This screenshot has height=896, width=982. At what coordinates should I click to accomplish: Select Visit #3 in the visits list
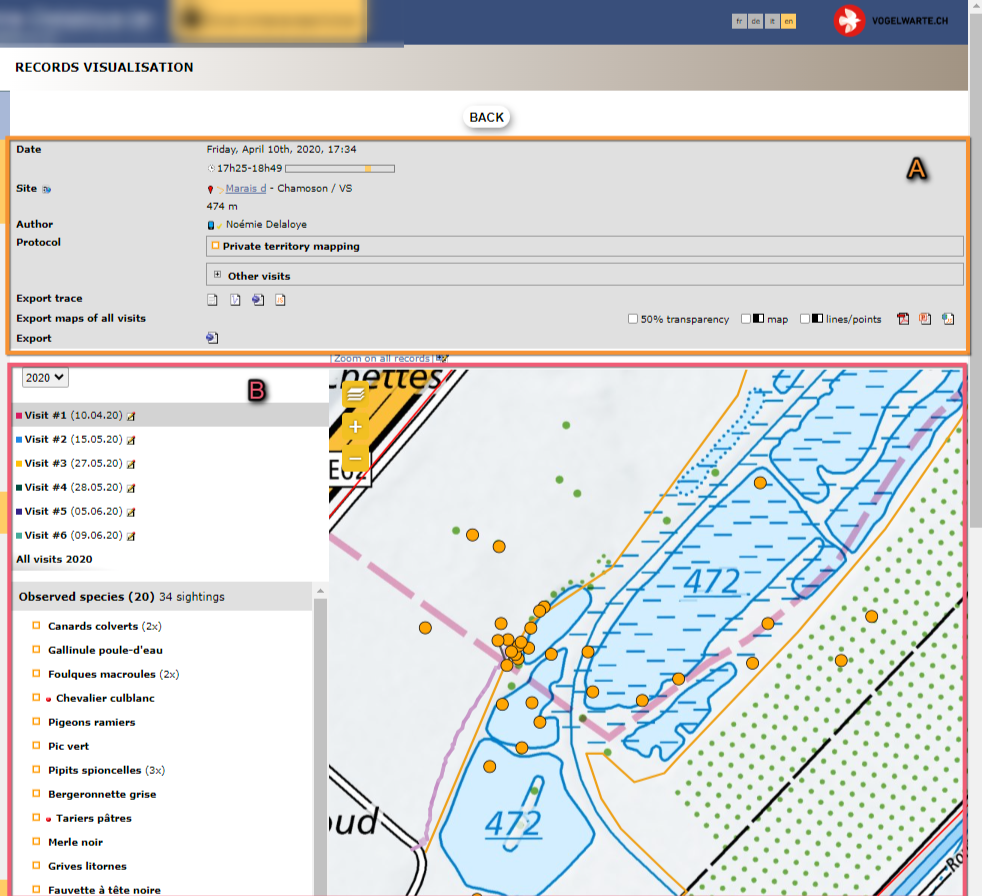click(x=58, y=464)
